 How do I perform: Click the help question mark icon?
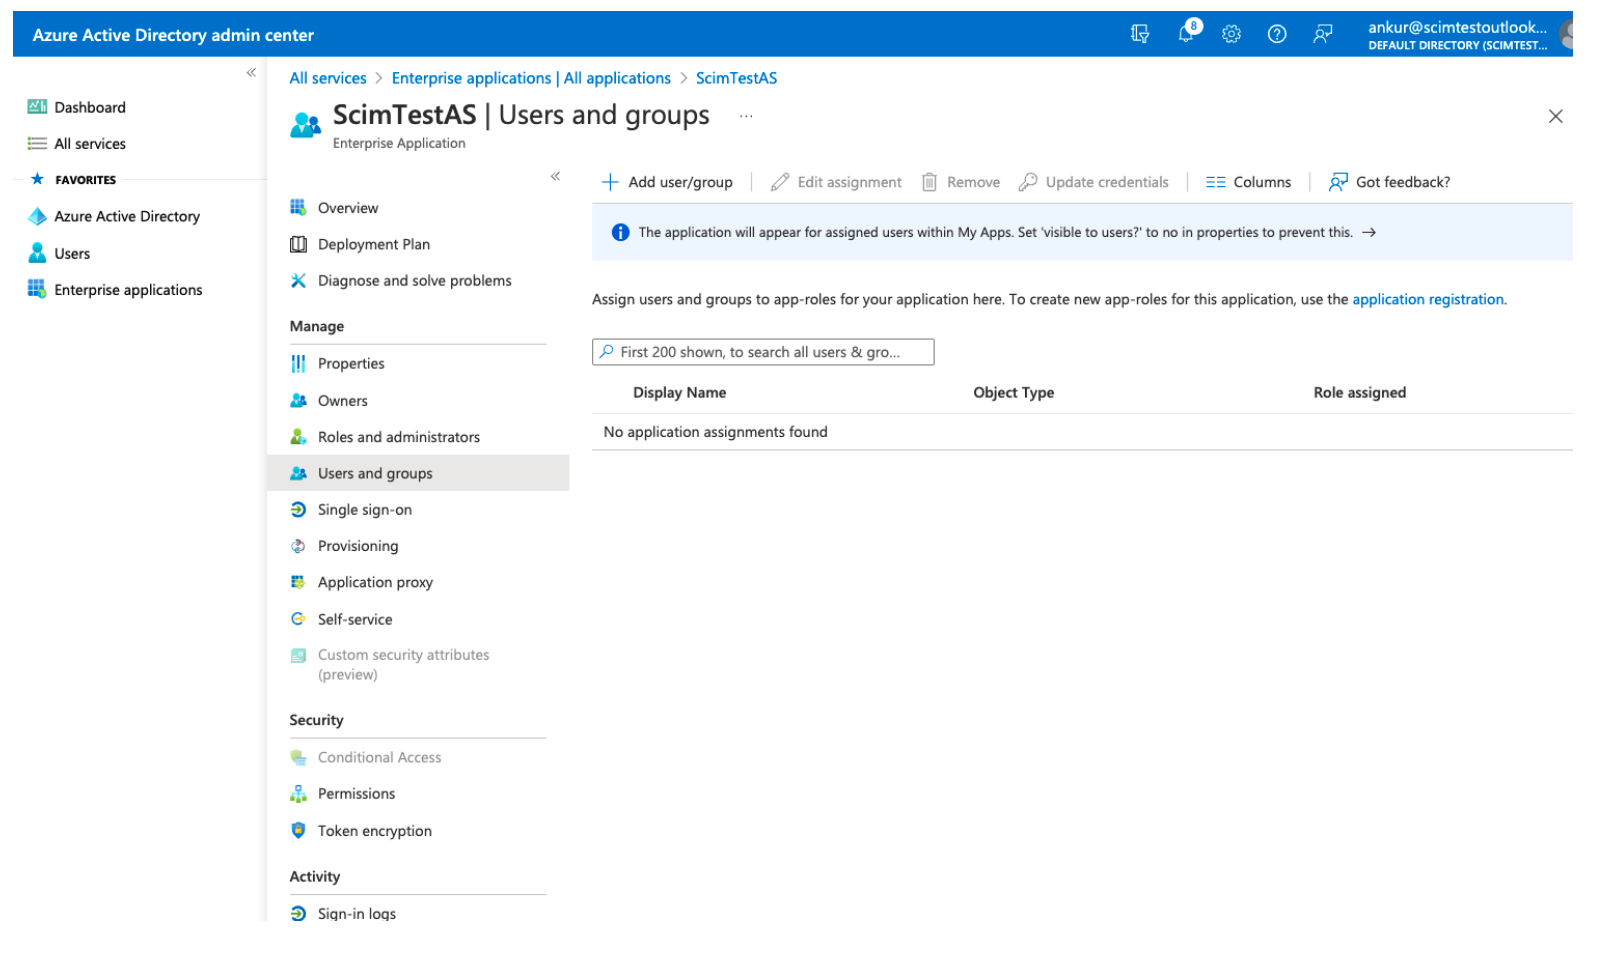click(x=1277, y=34)
